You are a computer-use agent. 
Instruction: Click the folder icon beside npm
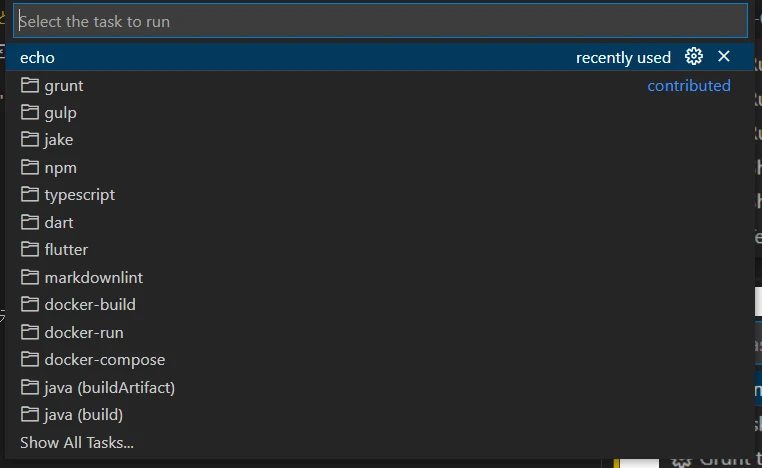[x=30, y=167]
